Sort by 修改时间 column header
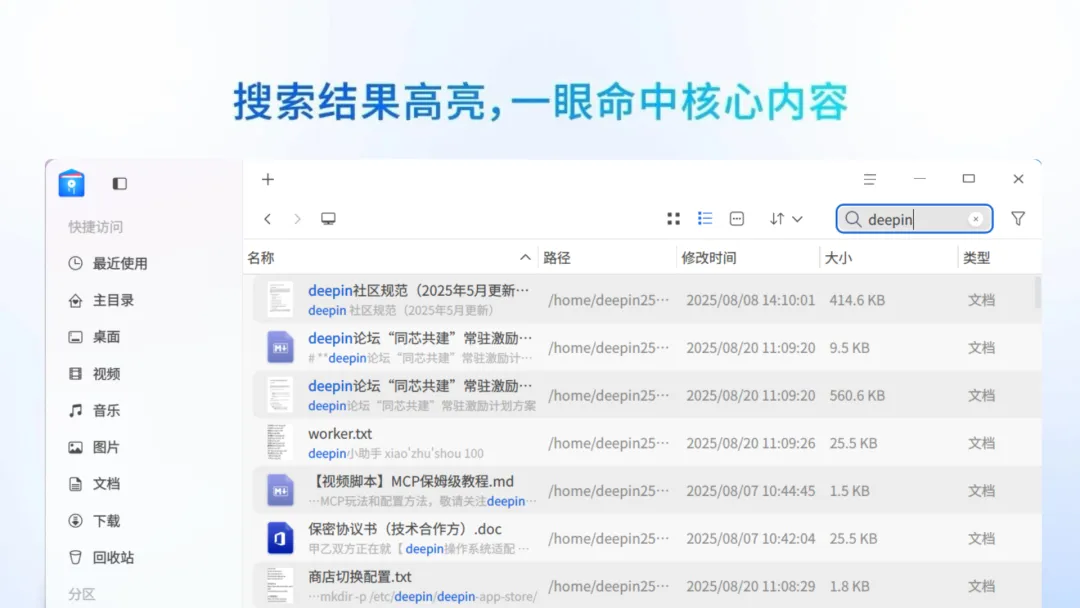This screenshot has width=1080, height=608. 748,258
